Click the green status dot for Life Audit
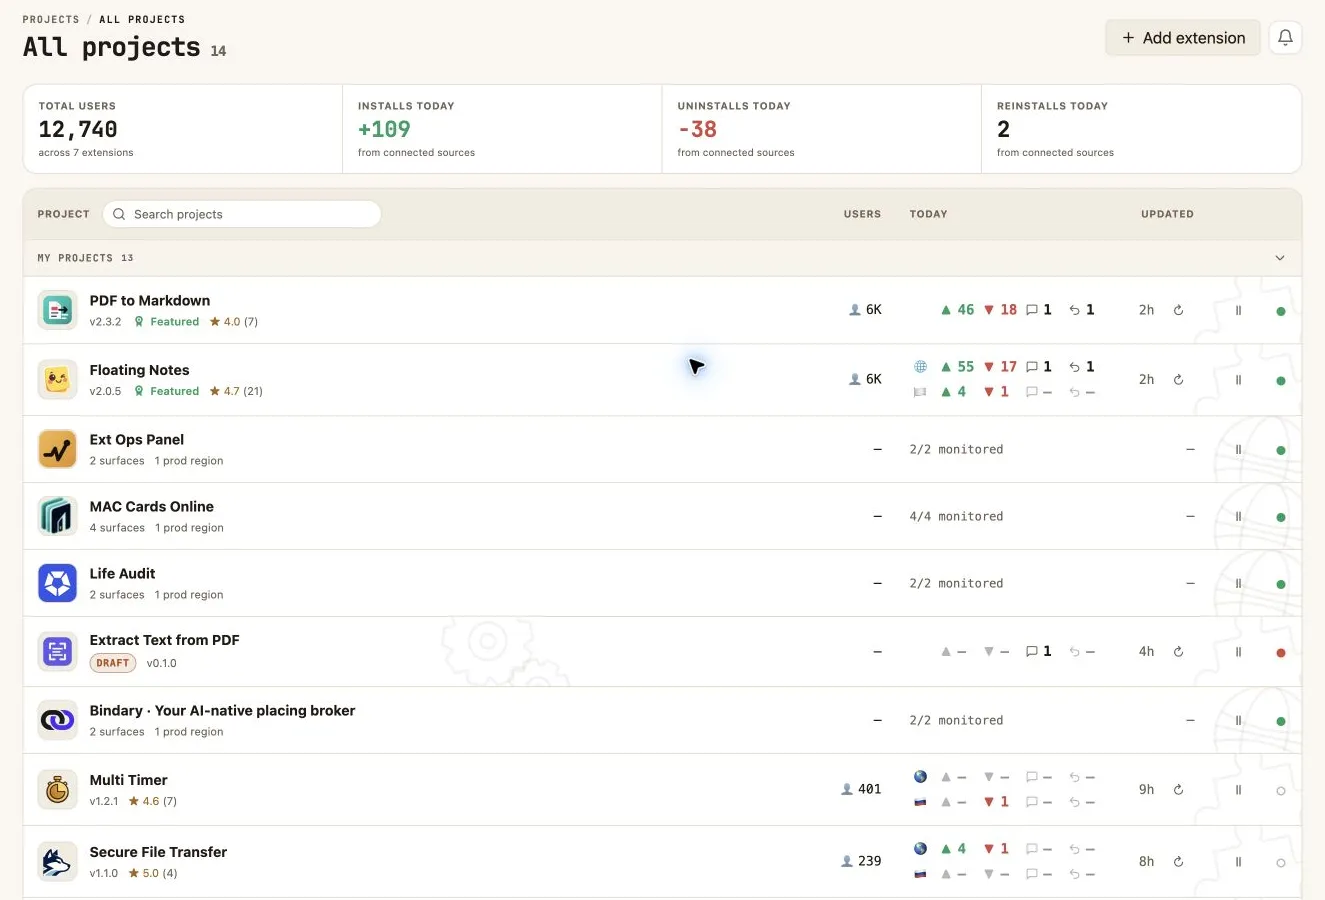 pos(1281,584)
